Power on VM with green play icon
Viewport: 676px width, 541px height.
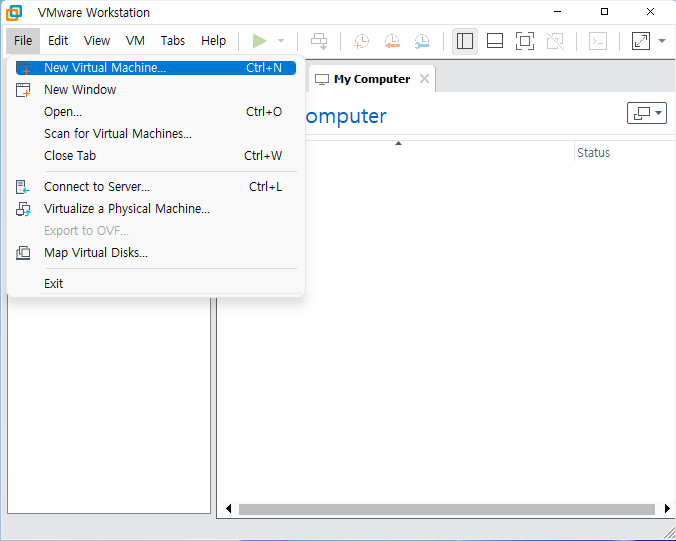click(259, 41)
